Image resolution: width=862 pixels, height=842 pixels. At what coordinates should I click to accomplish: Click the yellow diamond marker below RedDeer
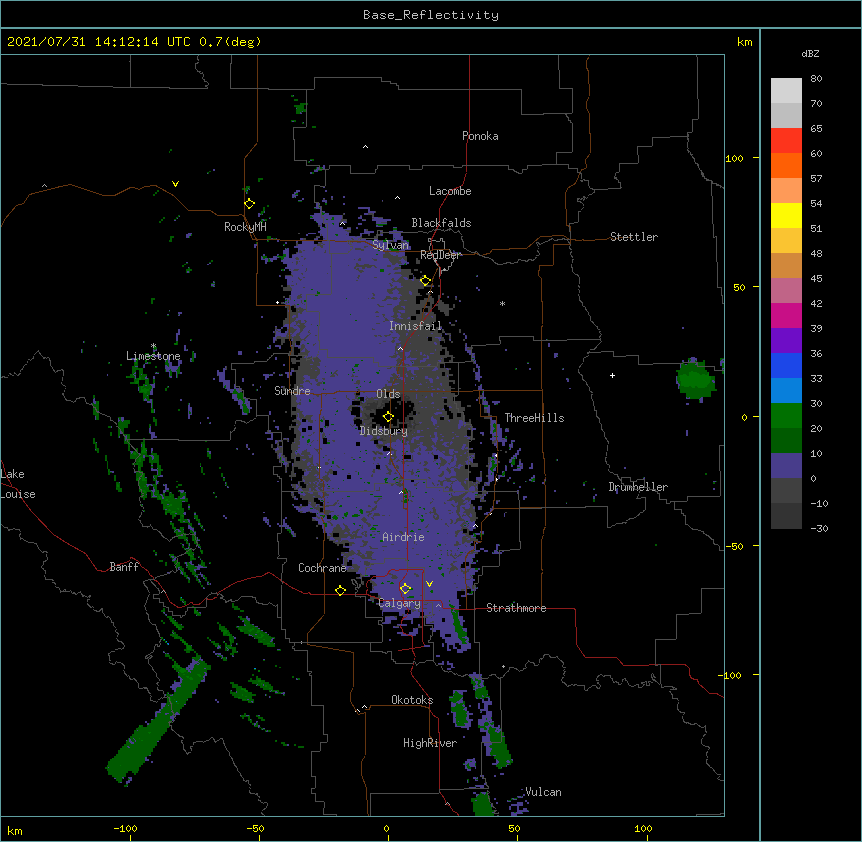click(x=426, y=281)
